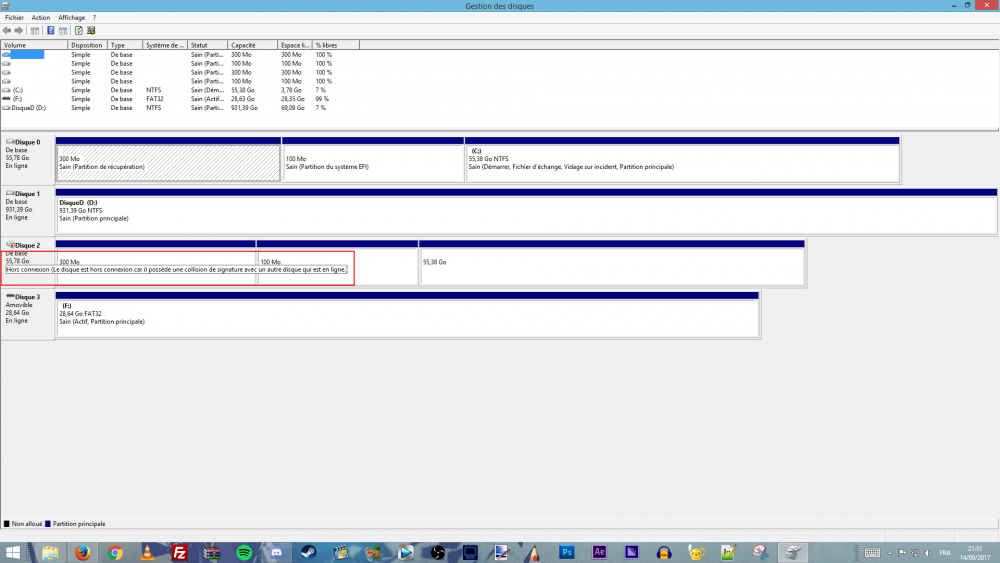1000x563 pixels.
Task: Select the Disque 3 removable disk label
Action: (x=27, y=314)
